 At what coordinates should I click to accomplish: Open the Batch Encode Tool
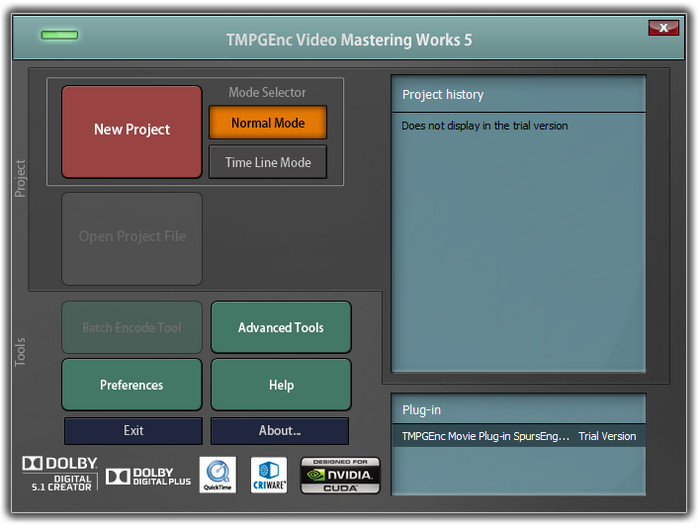[x=132, y=327]
